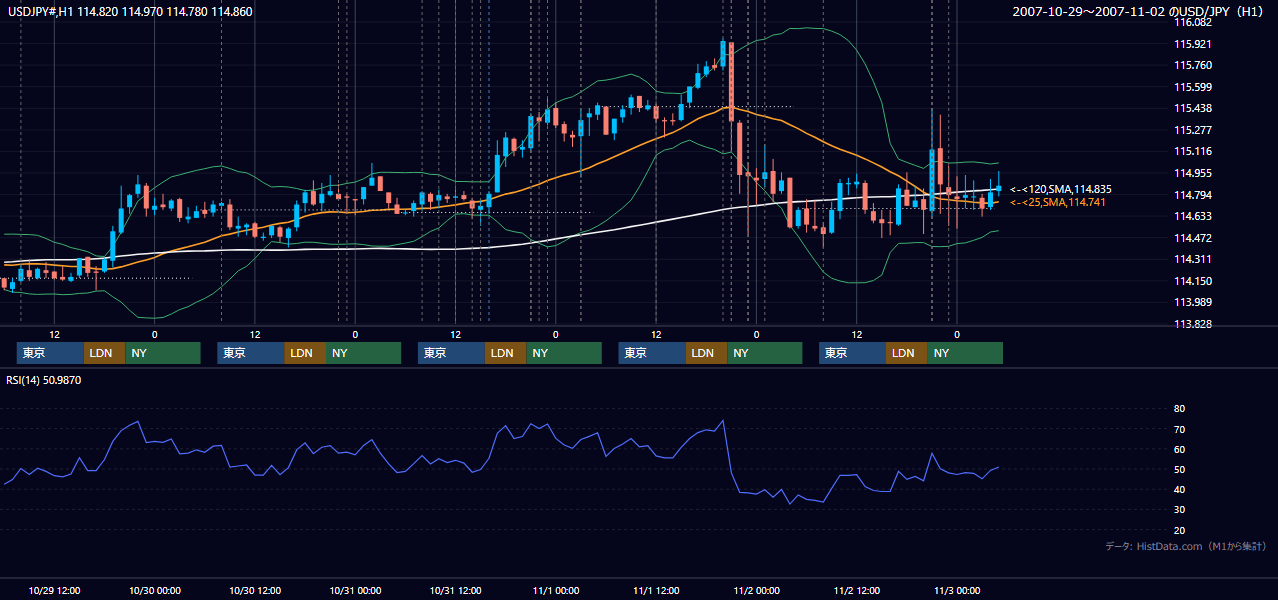
Task: Click the 10/31 00:00 date label
Action: 355,590
